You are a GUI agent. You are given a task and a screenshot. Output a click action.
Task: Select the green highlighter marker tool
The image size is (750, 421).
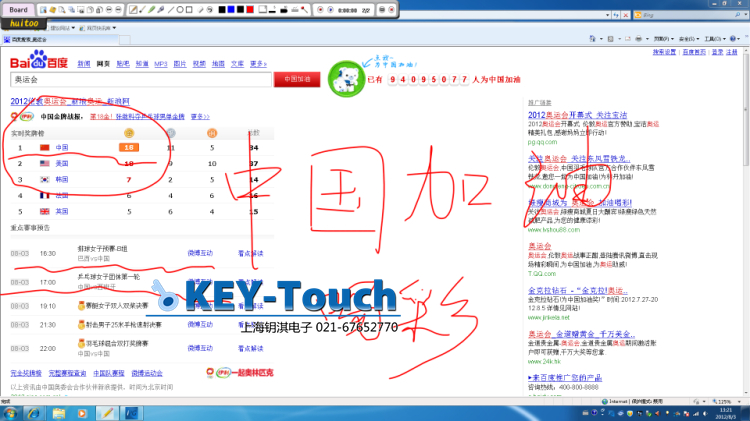click(152, 10)
